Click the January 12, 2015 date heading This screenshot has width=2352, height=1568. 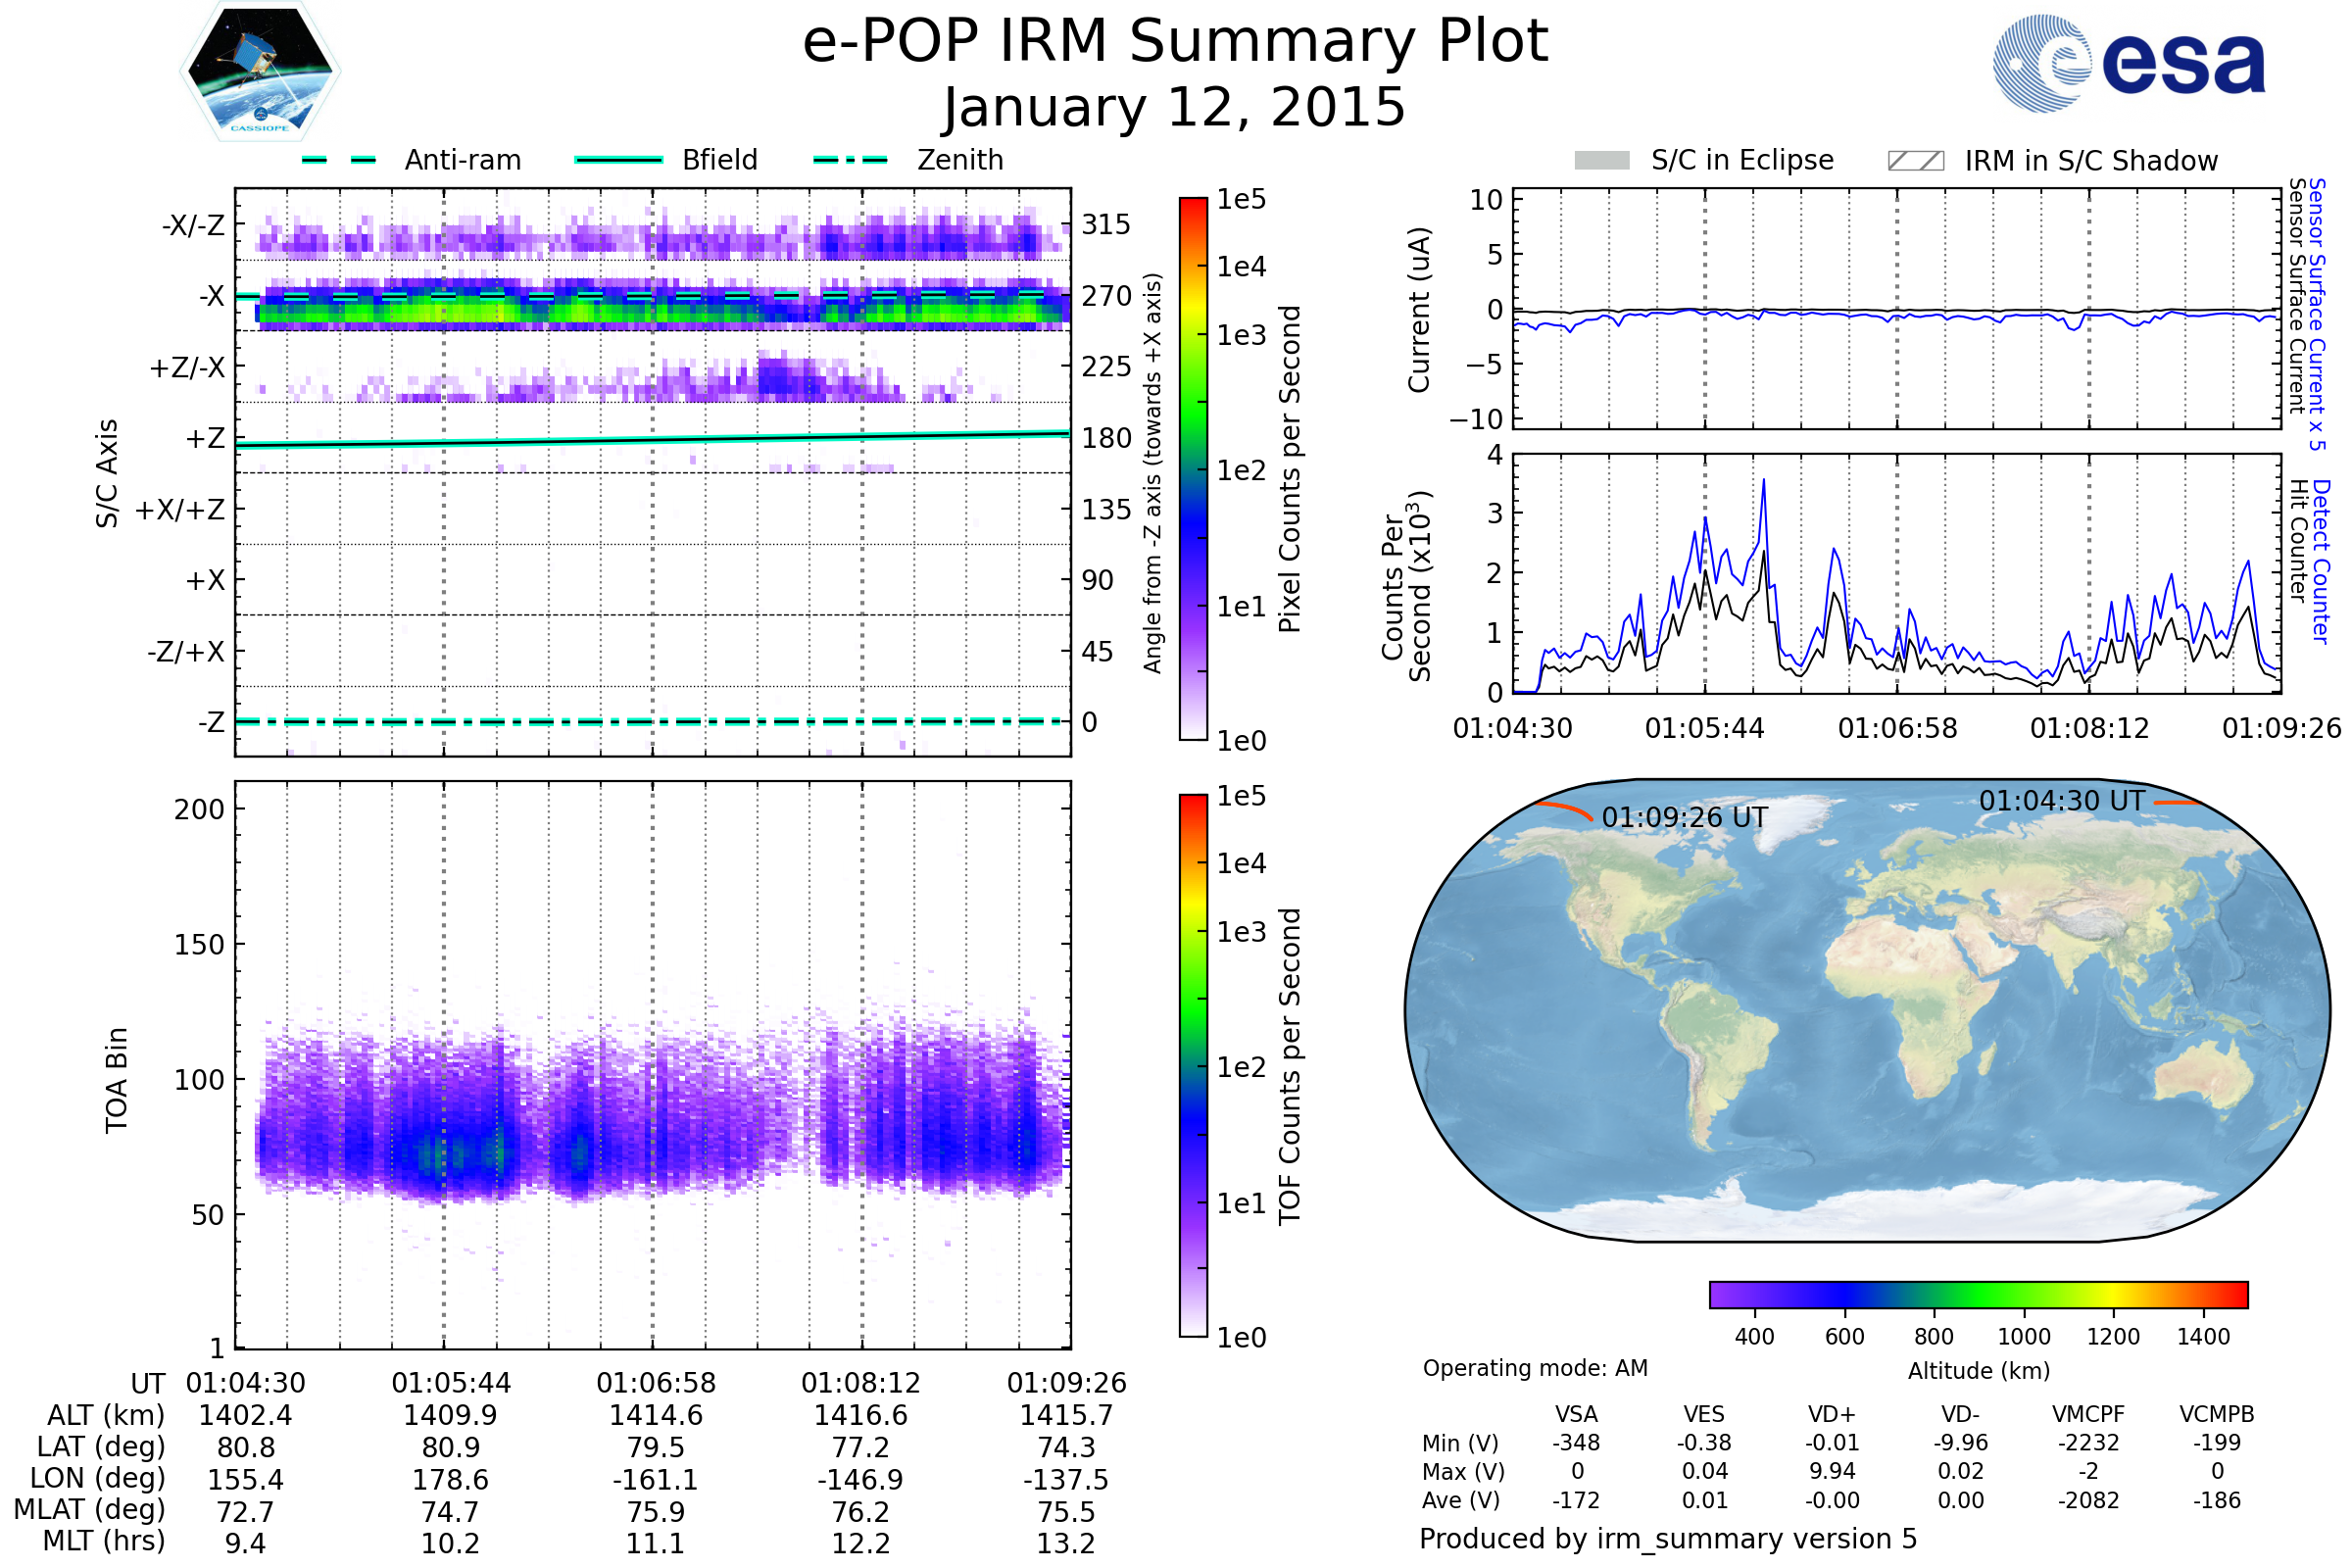tap(1175, 107)
